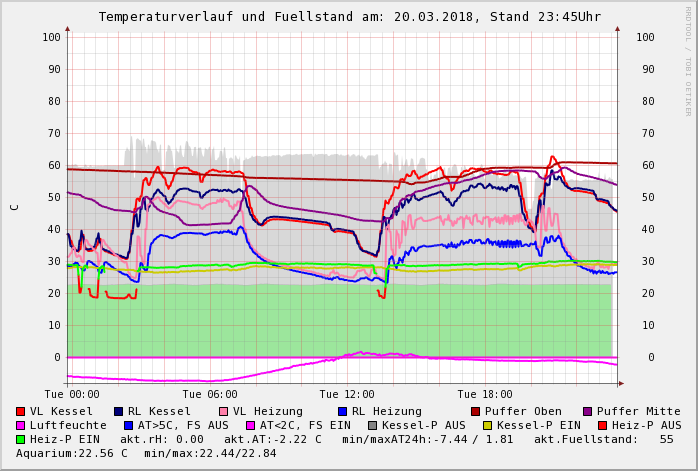The width and height of the screenshot is (698, 471).
Task: Click the Tue 00:00 time axis label
Action: pos(72,394)
